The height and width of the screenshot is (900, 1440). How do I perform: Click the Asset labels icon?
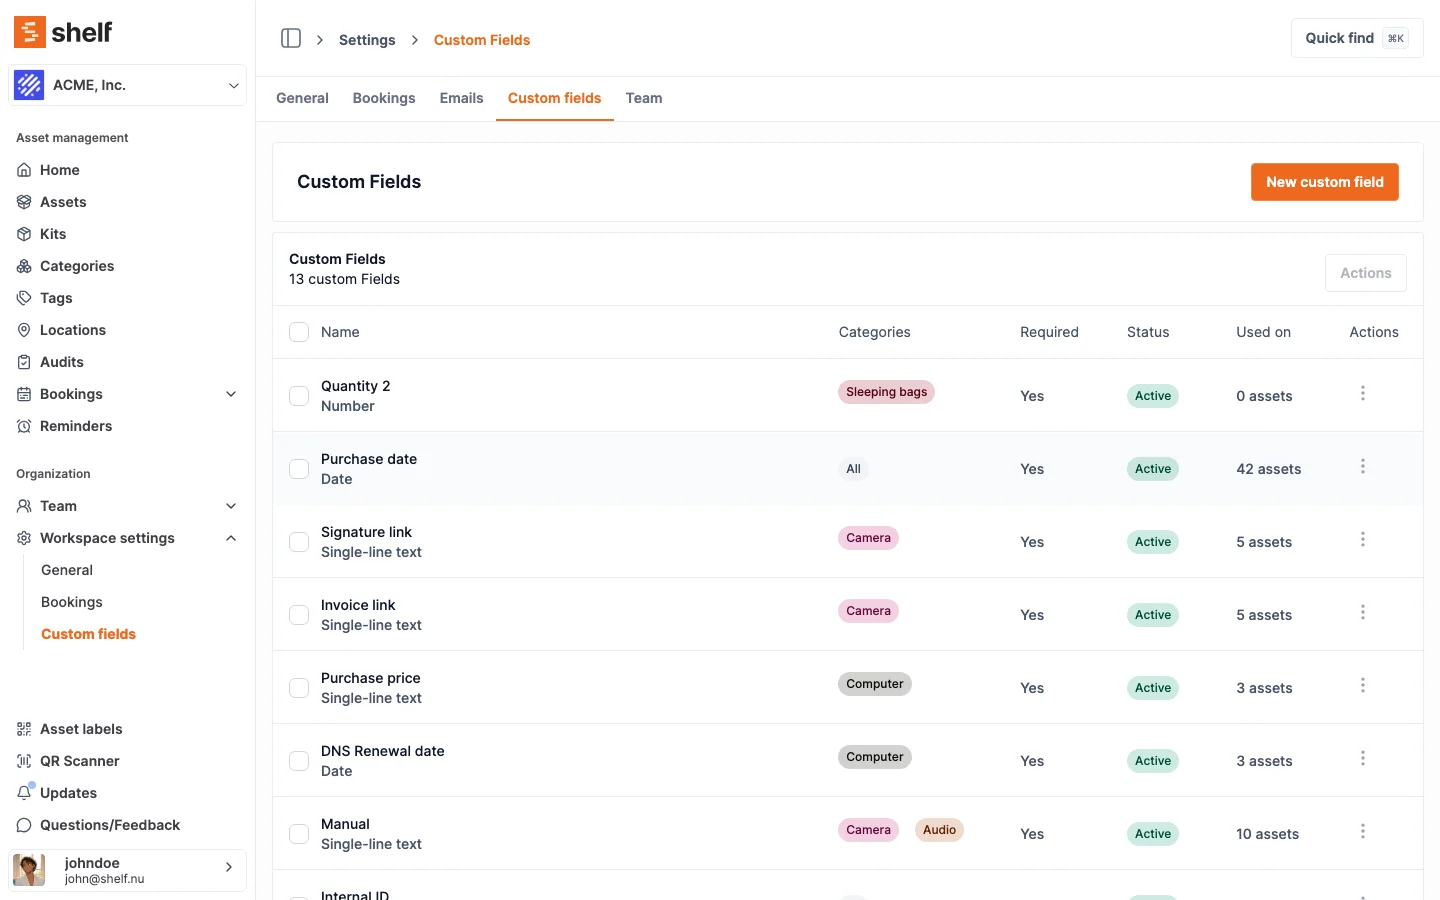pos(24,729)
